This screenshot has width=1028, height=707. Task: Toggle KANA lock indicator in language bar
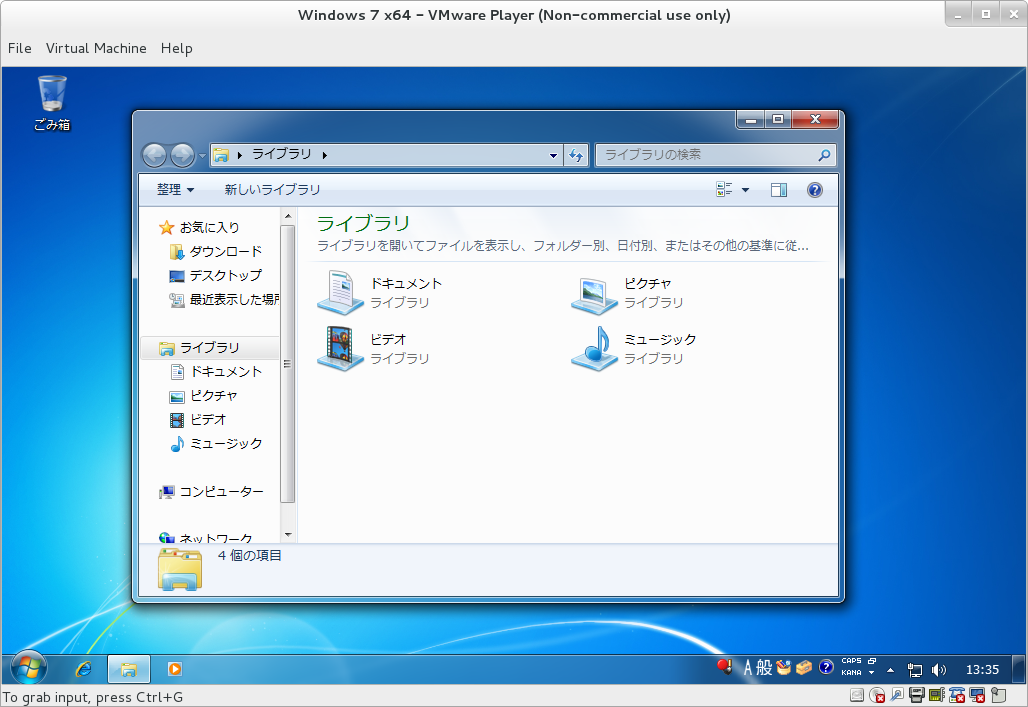[x=851, y=673]
